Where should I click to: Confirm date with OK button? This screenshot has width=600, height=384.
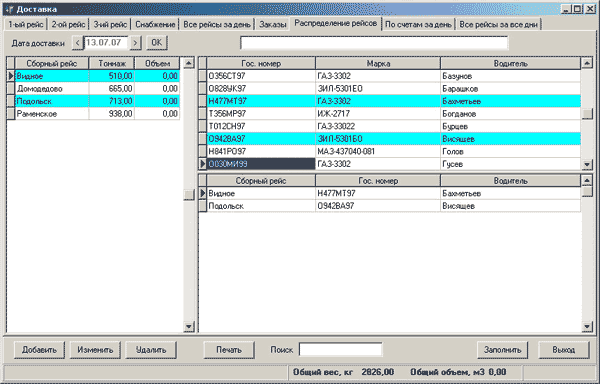(157, 43)
